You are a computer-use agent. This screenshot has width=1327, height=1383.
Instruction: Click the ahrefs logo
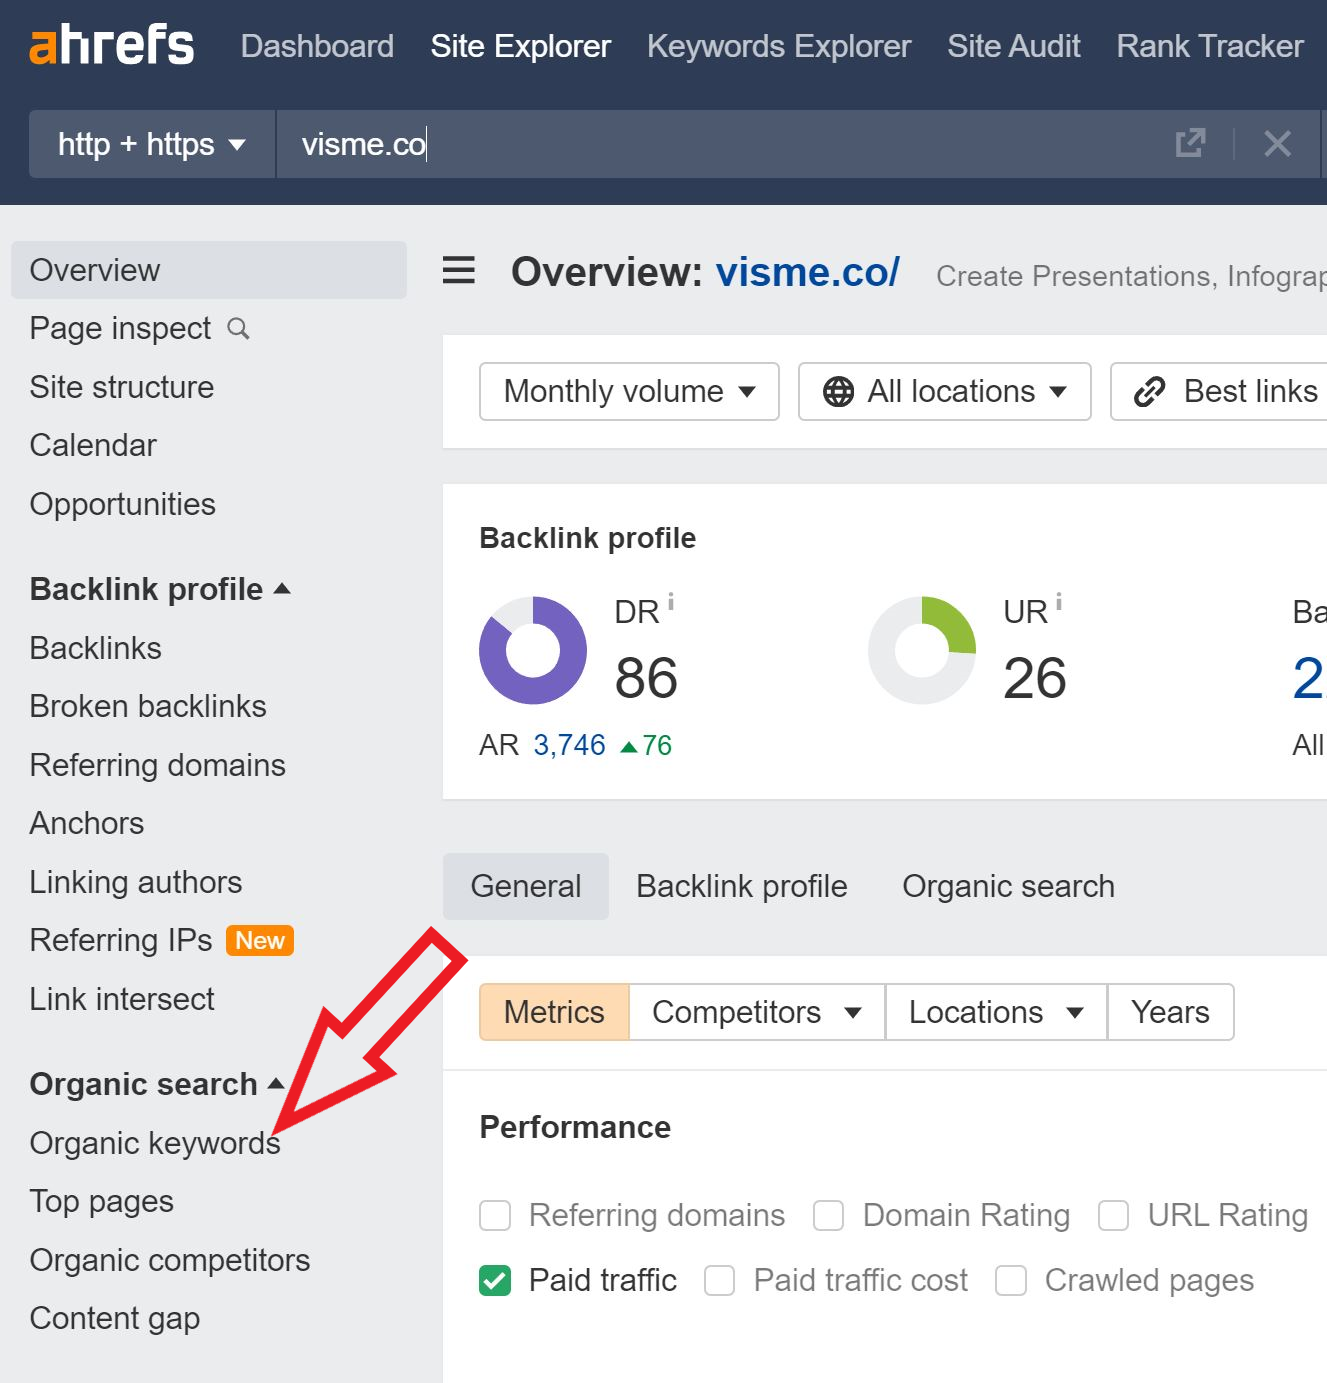(x=112, y=46)
